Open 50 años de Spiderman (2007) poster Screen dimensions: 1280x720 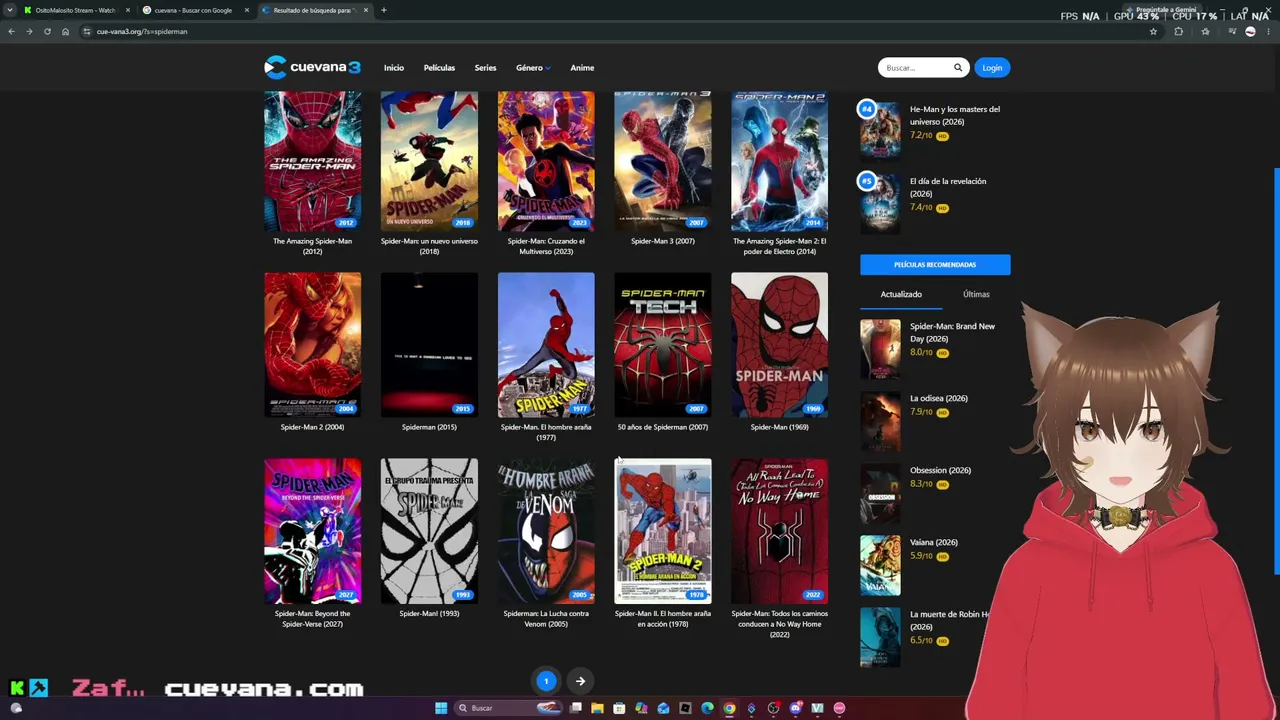point(663,345)
